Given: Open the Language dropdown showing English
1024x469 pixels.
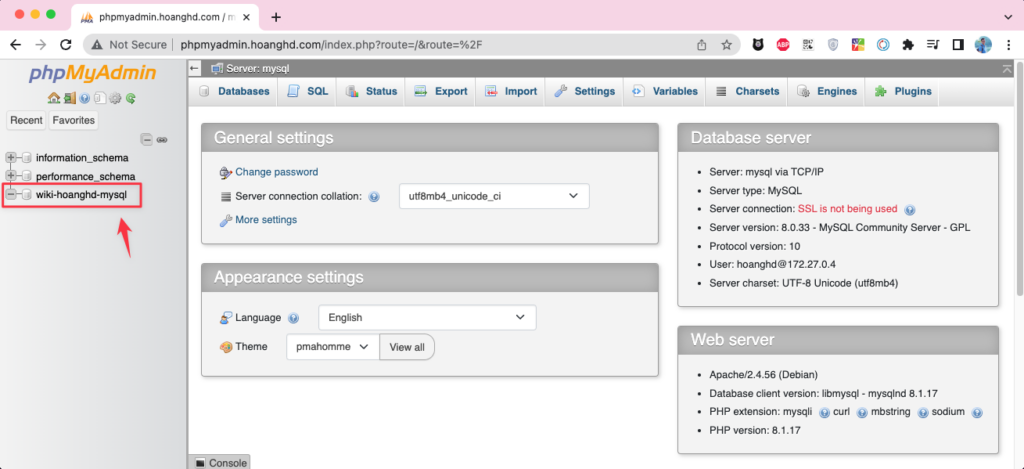Looking at the screenshot, I should pyautogui.click(x=427, y=317).
